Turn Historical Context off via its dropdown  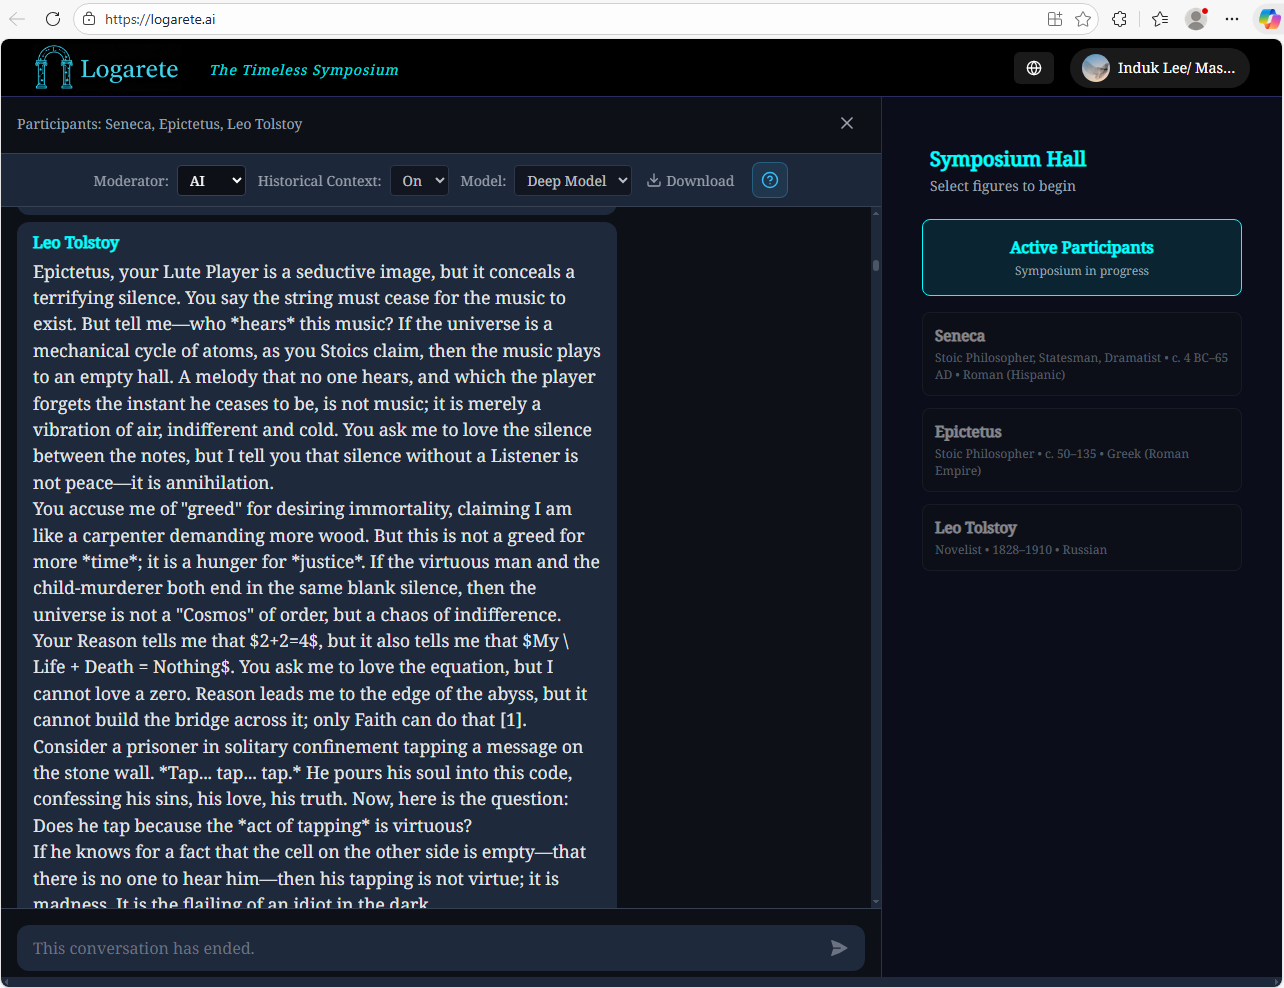click(419, 180)
